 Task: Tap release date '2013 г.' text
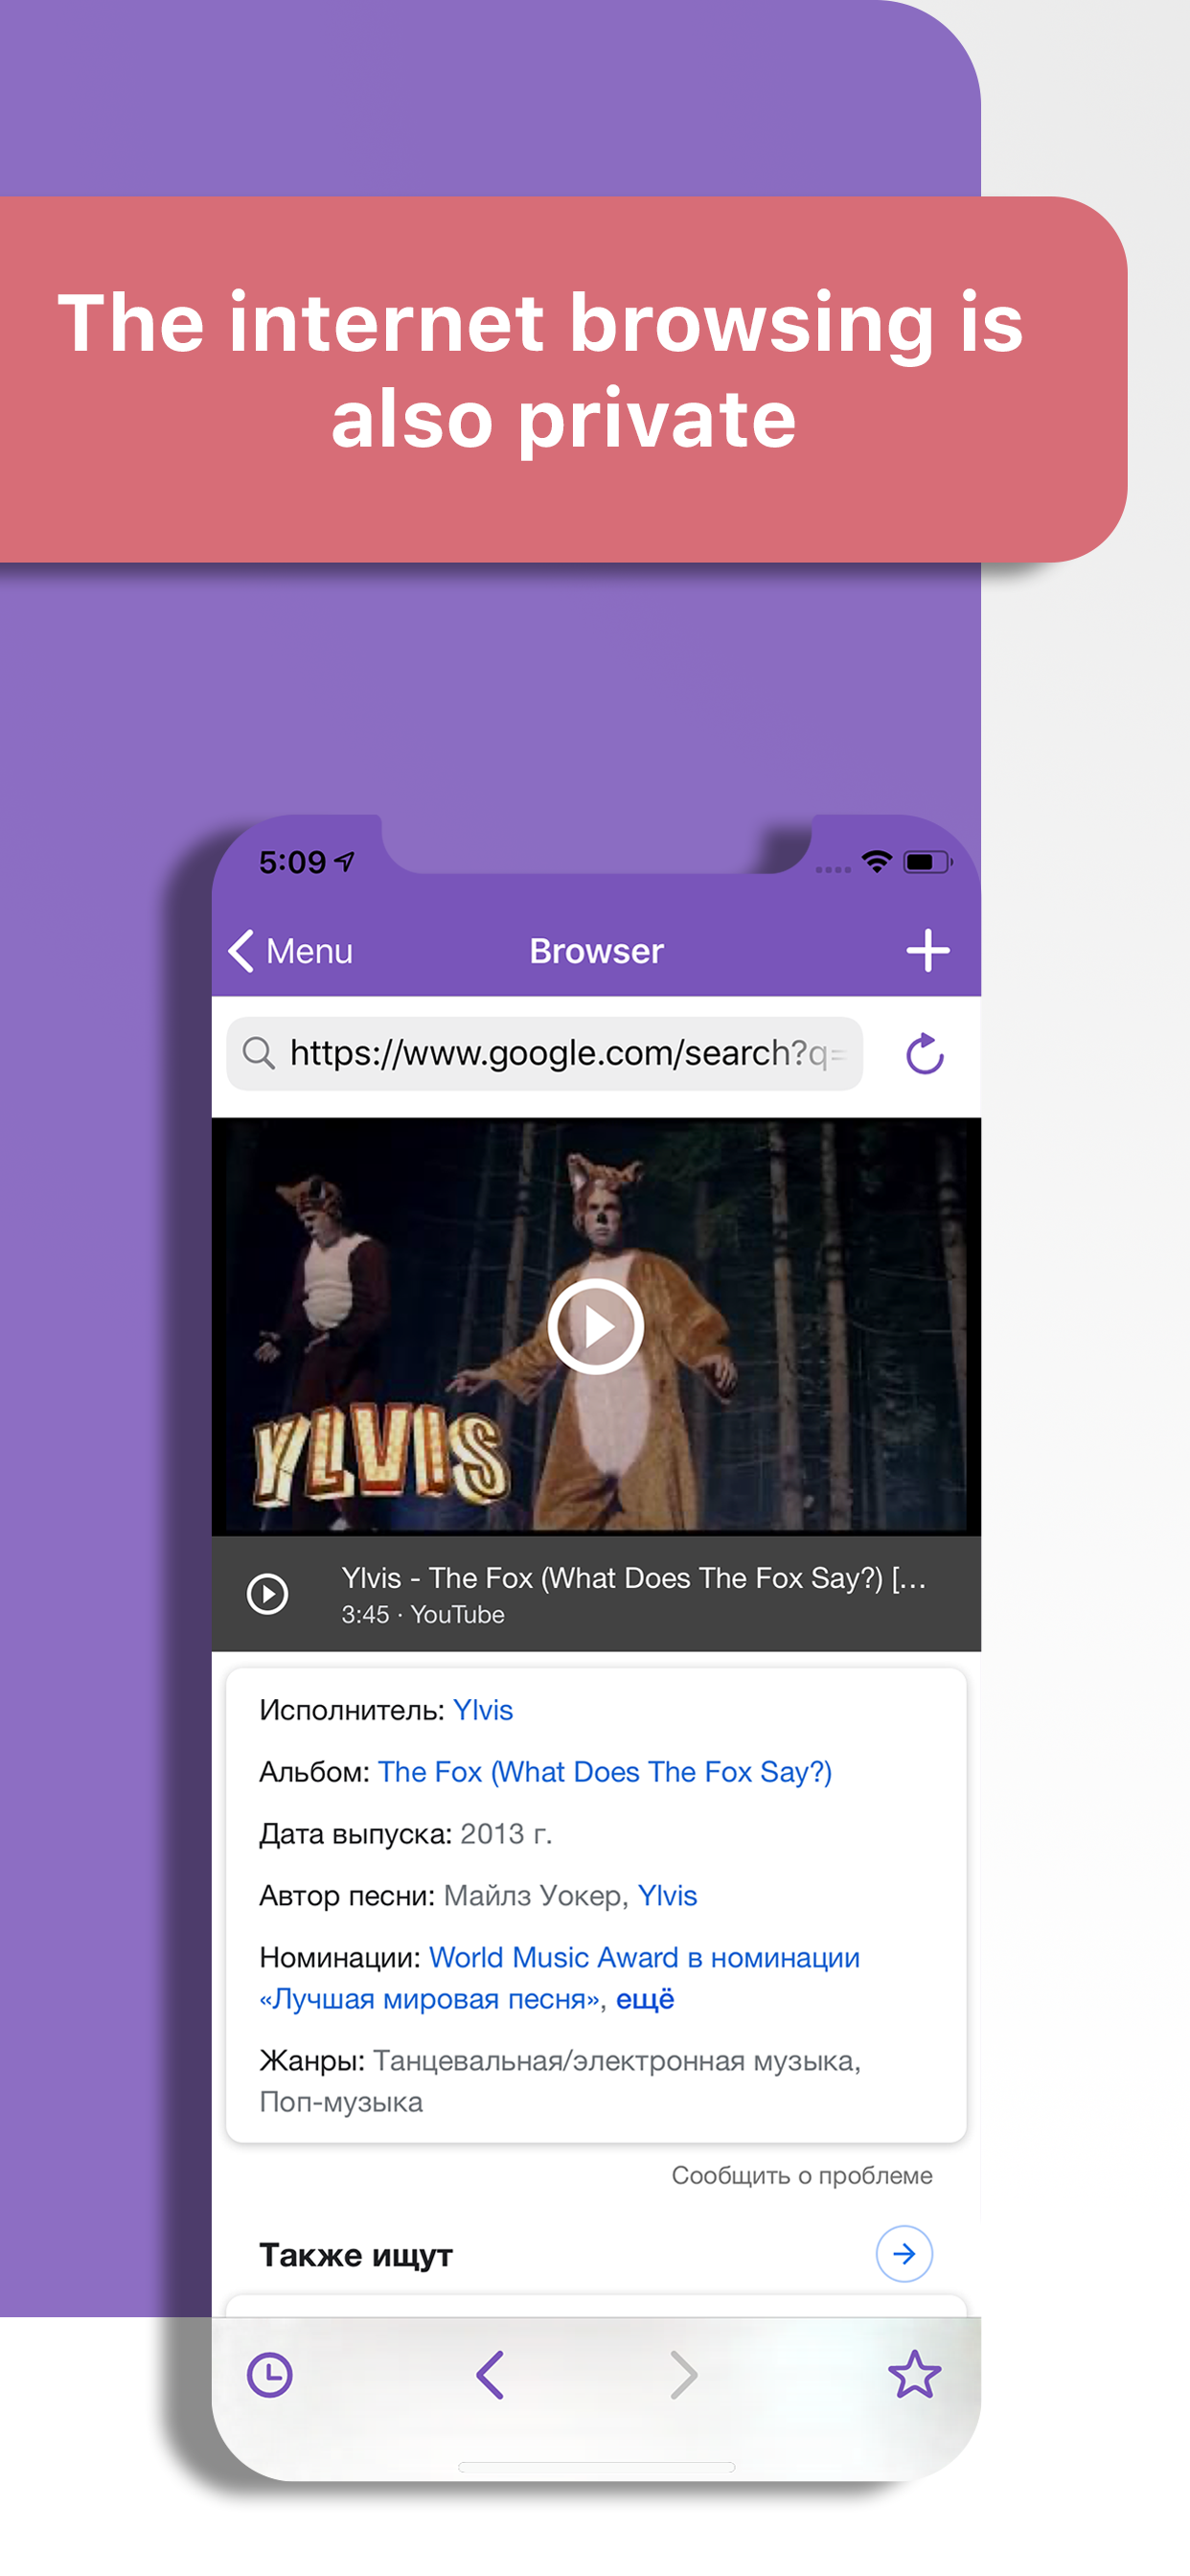(506, 1834)
